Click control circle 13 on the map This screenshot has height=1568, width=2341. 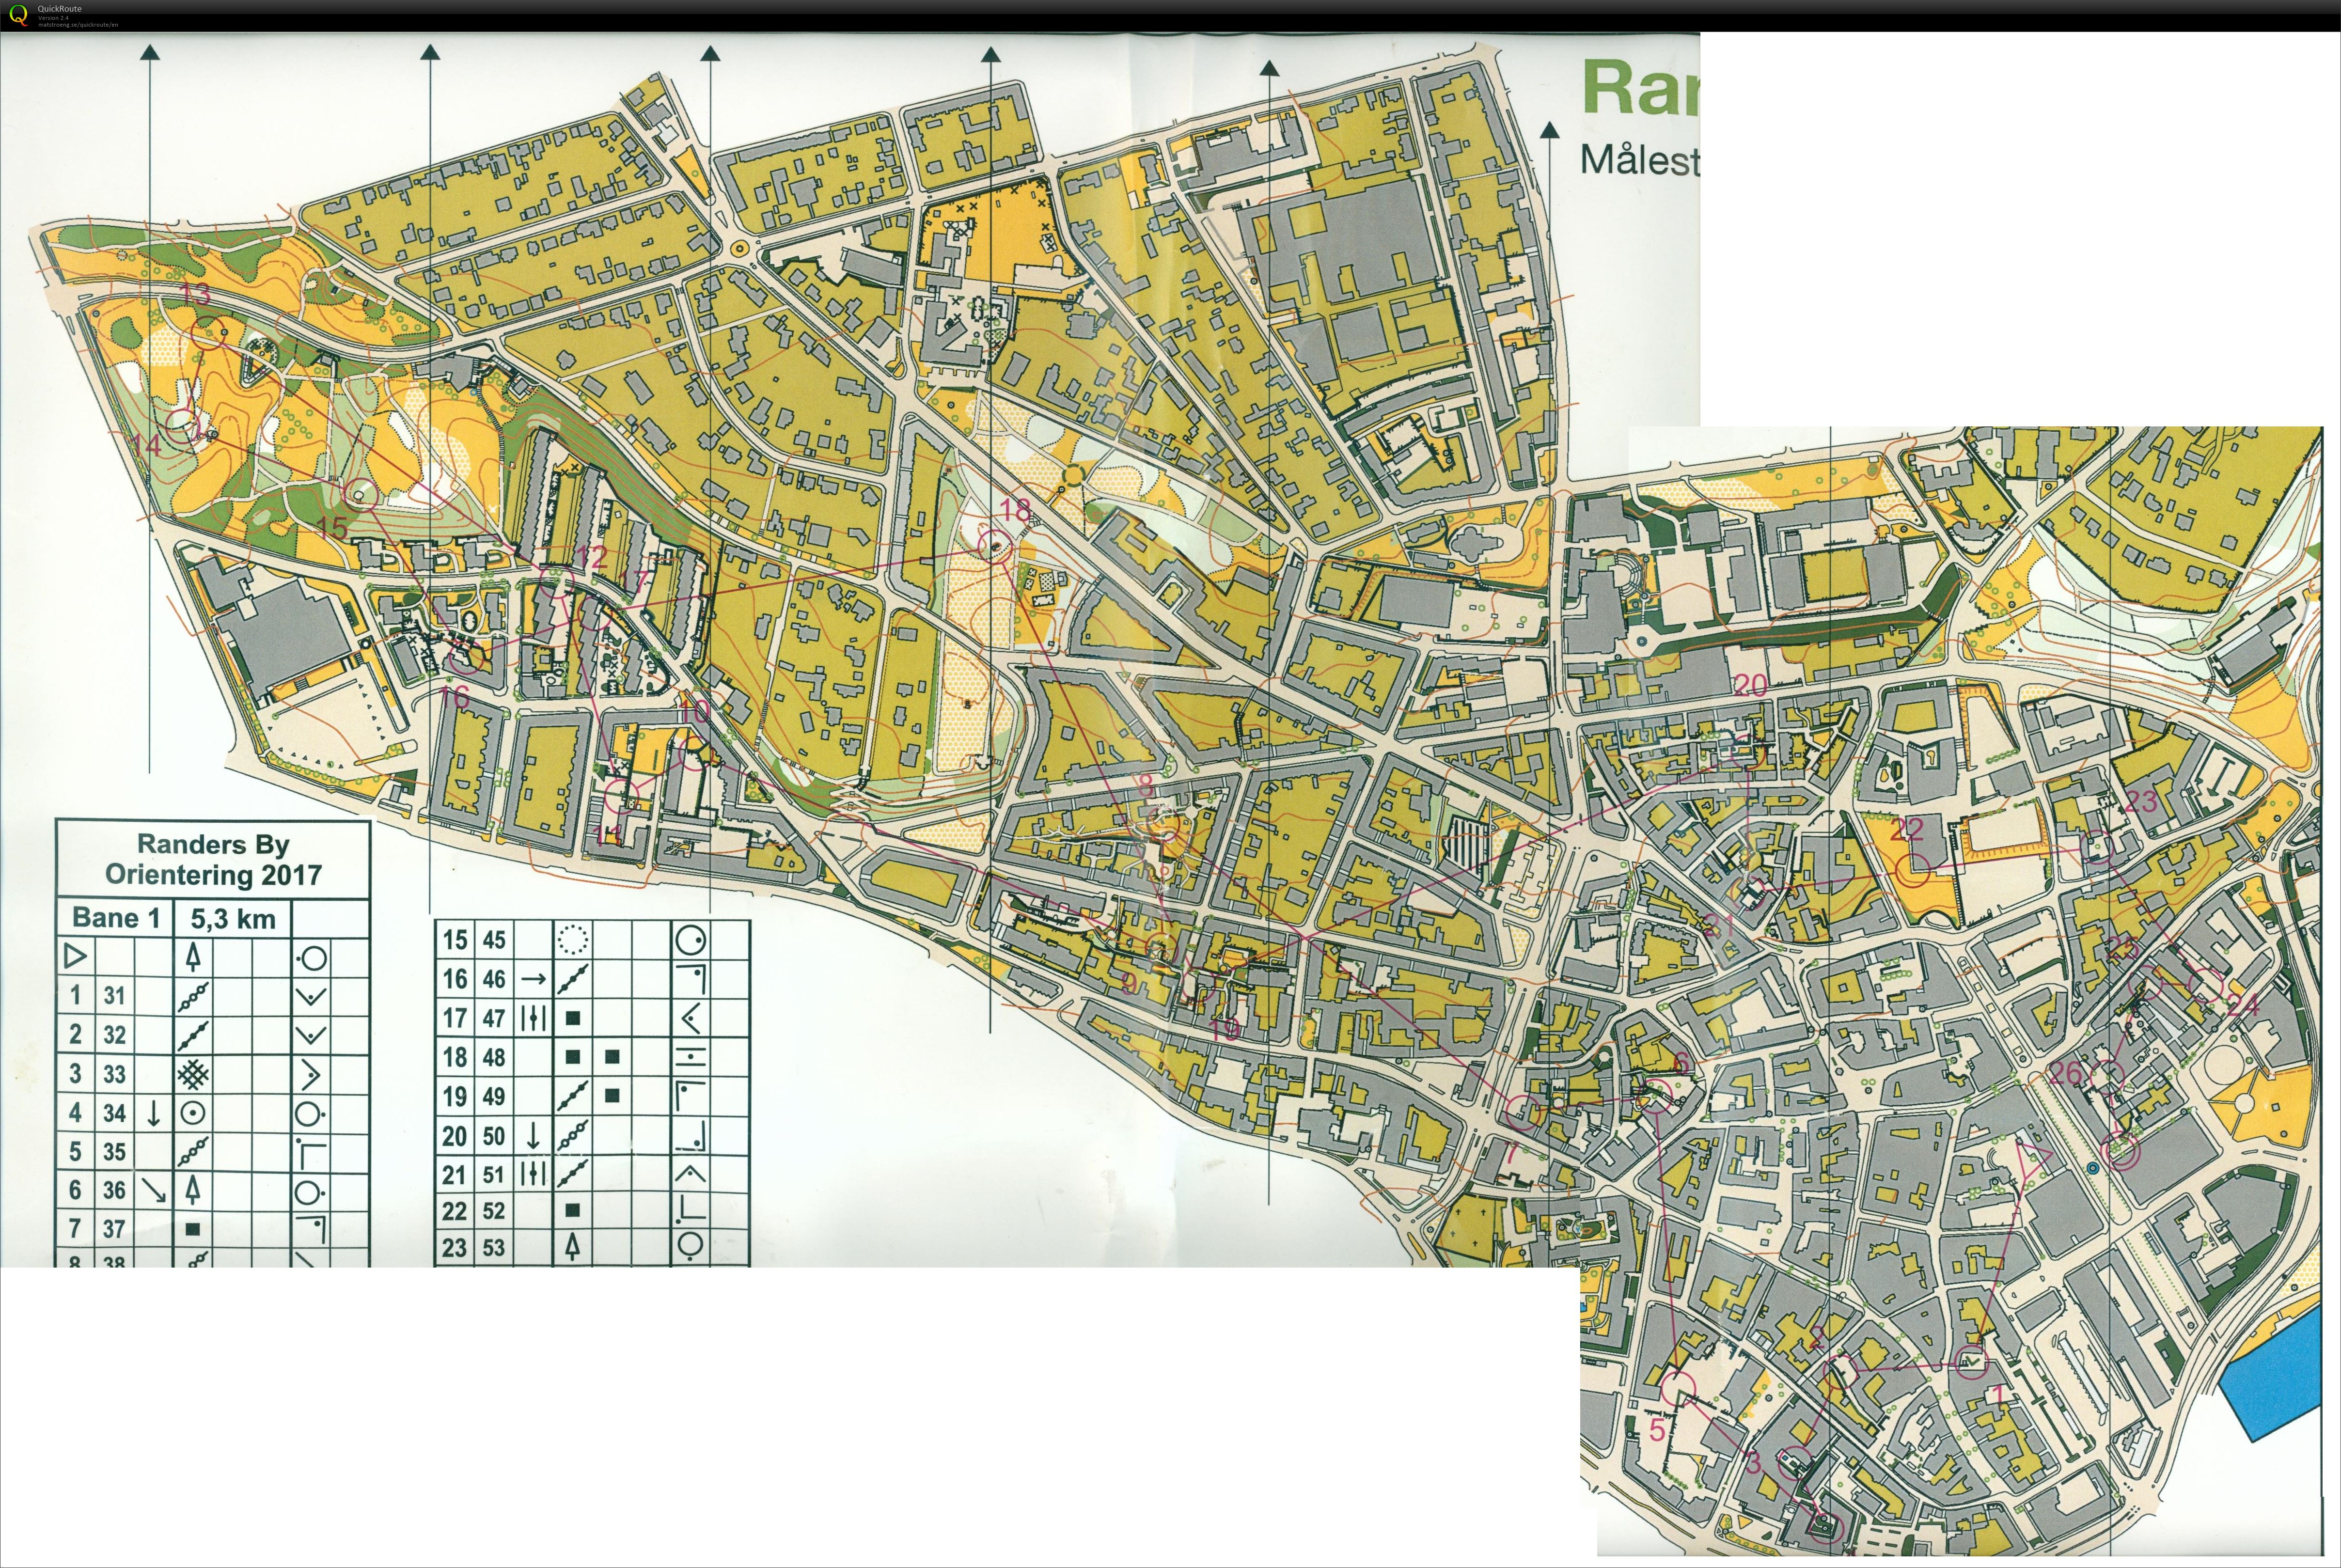click(207, 333)
